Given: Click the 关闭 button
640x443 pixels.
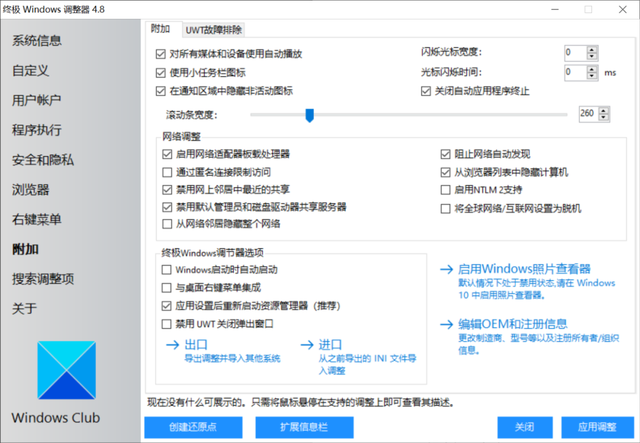Looking at the screenshot, I should 524,427.
